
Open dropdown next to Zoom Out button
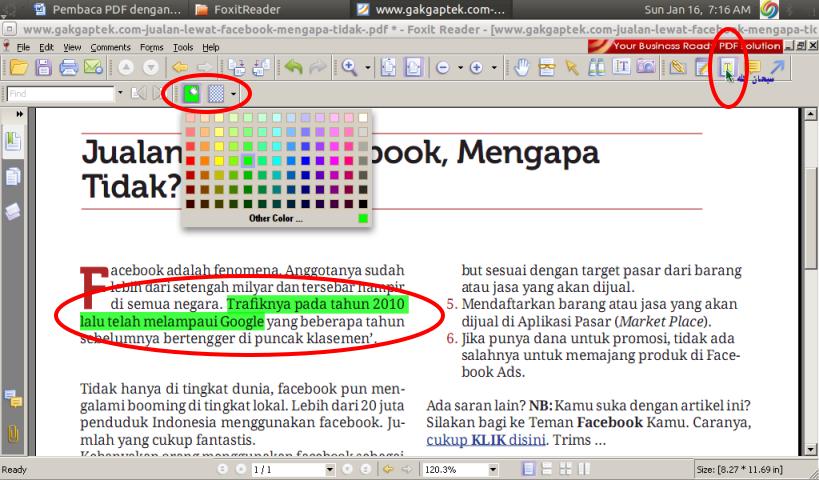tap(460, 67)
